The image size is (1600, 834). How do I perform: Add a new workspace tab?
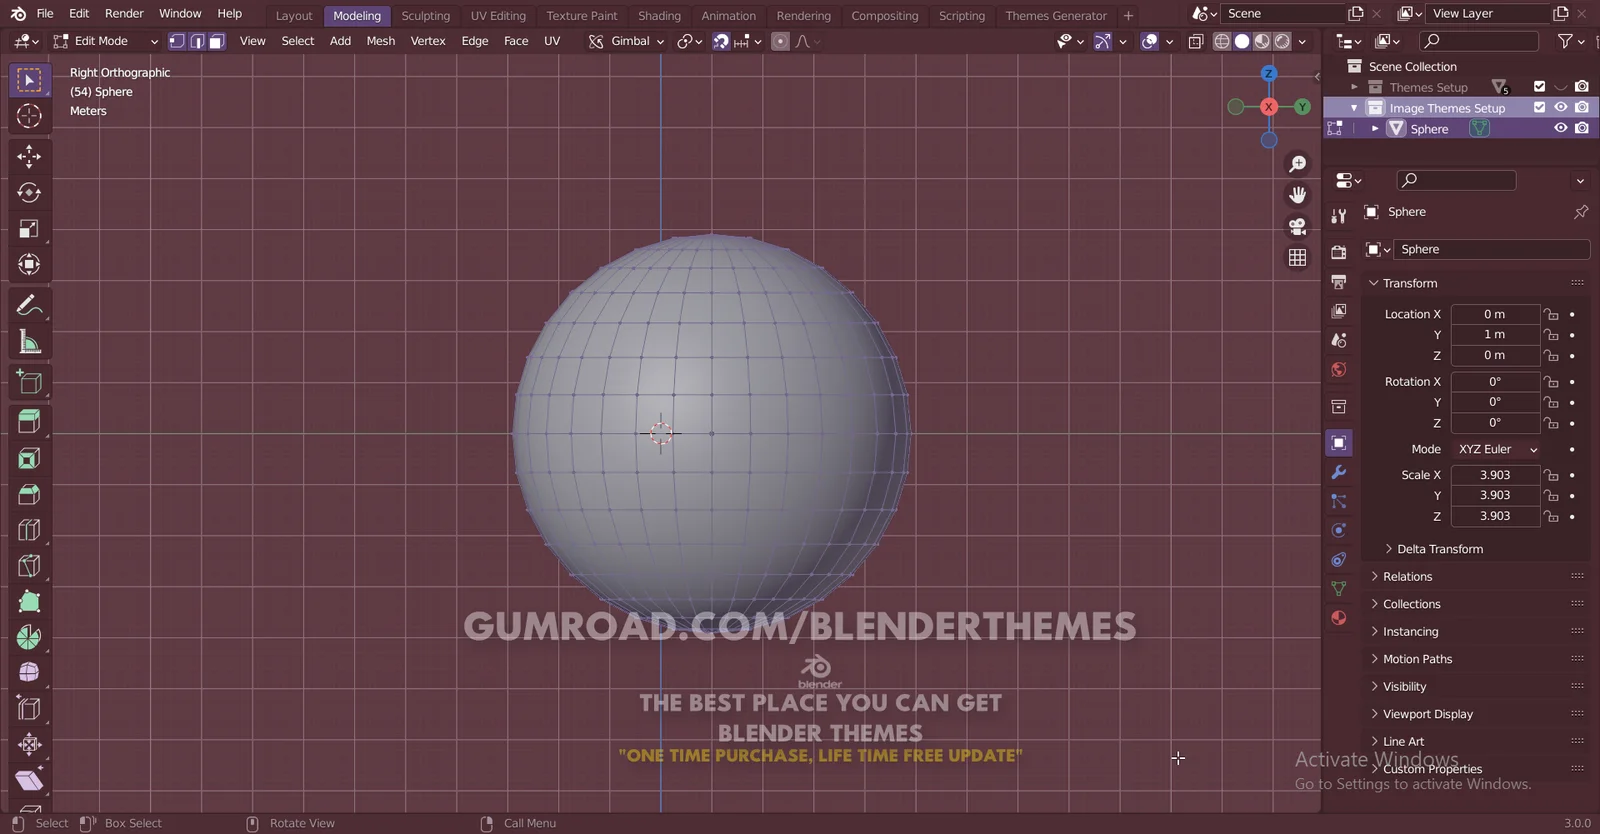[1128, 15]
